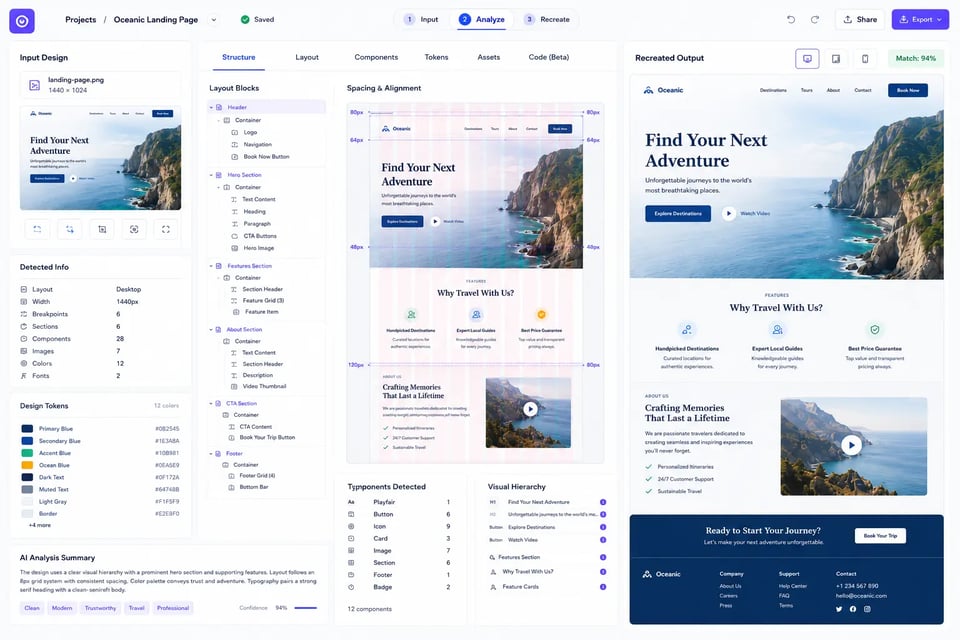
Task: Click badge beside 'Explore Destinations' hierarchy row
Action: pyautogui.click(x=602, y=527)
